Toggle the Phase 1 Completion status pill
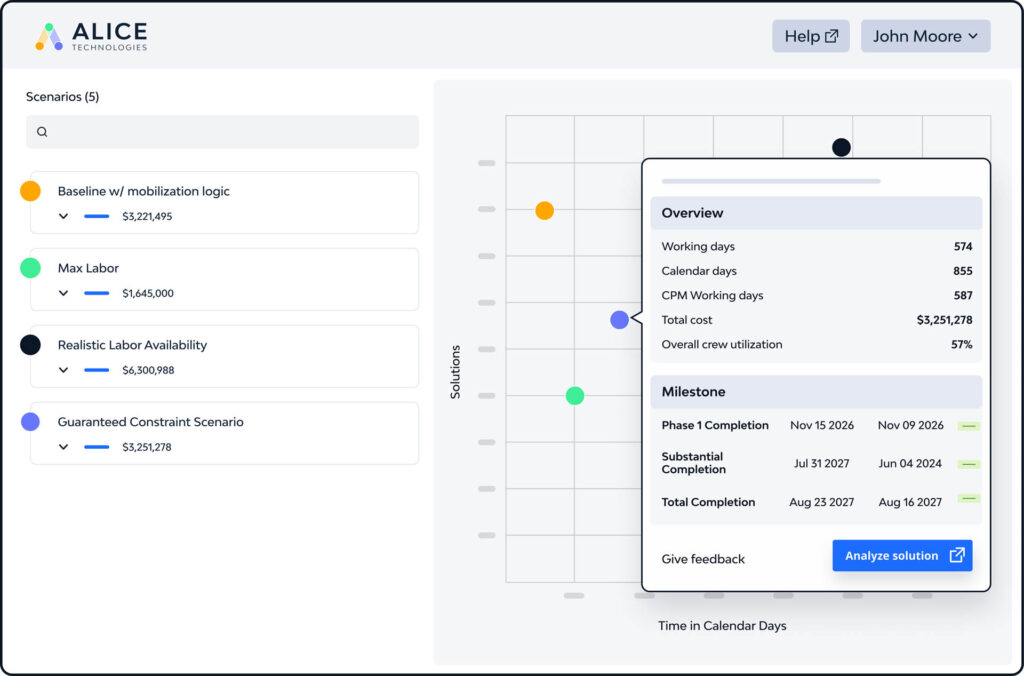The image size is (1024, 676). click(x=968, y=425)
